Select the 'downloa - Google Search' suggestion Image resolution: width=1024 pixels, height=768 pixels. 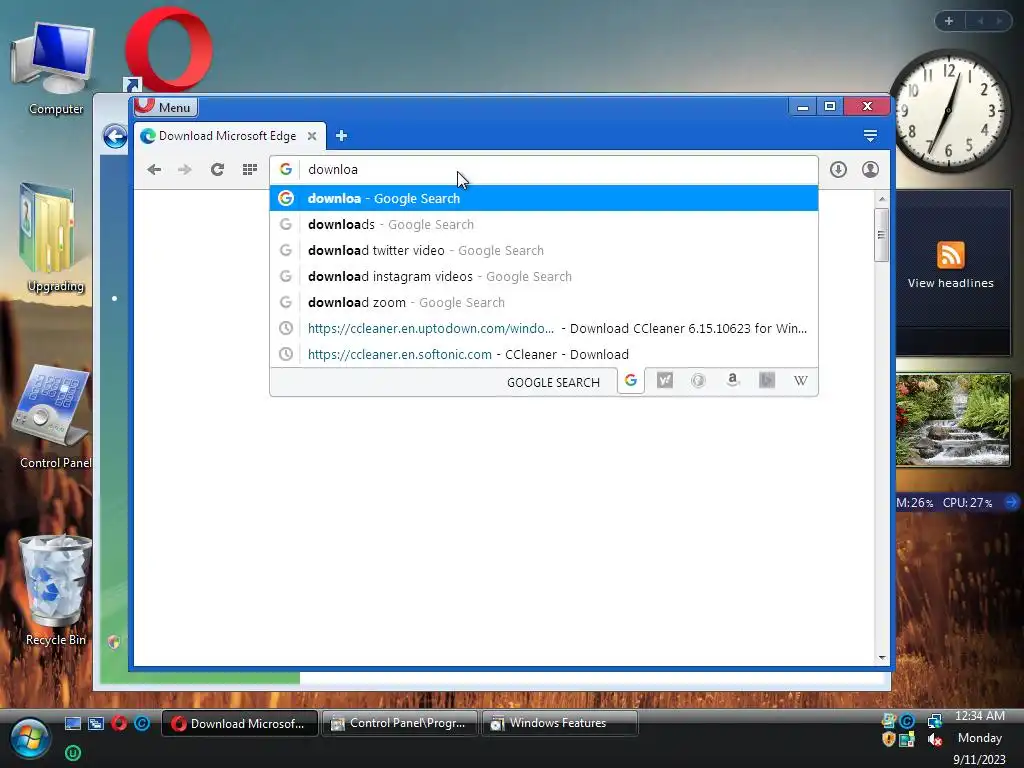point(543,198)
